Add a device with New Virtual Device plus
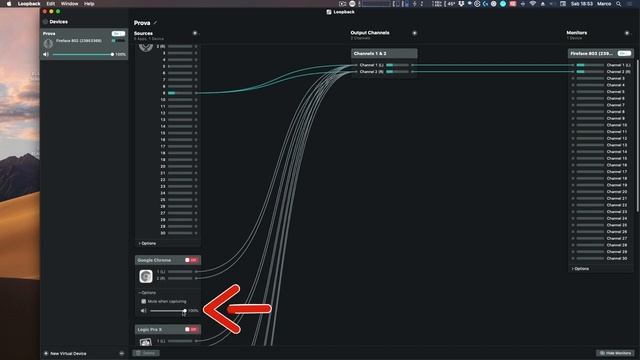The image size is (640, 360). (x=46, y=353)
